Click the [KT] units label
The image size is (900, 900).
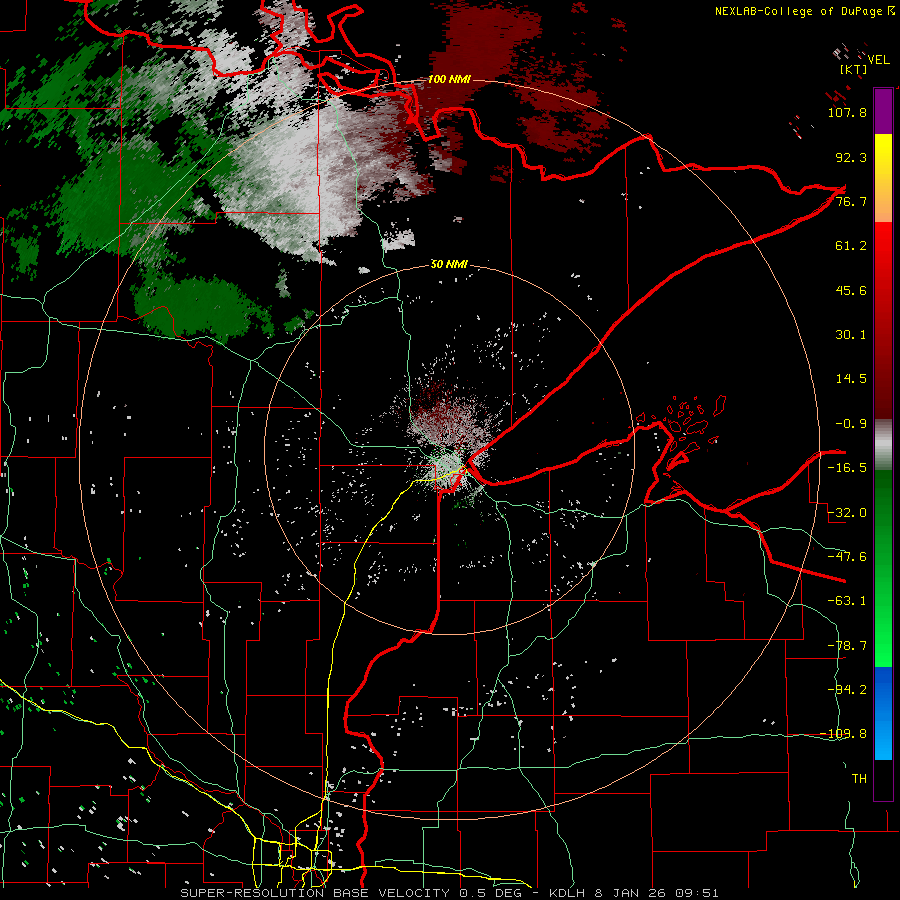click(x=853, y=69)
